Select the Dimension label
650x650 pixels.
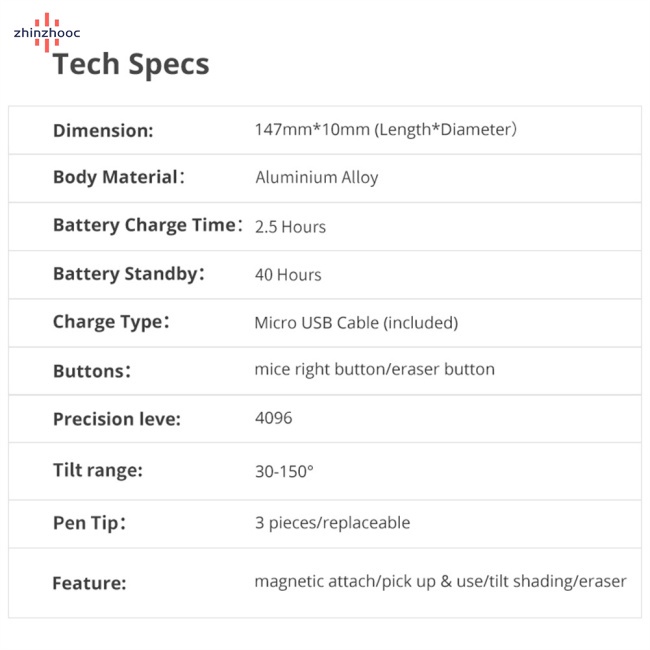point(103,131)
